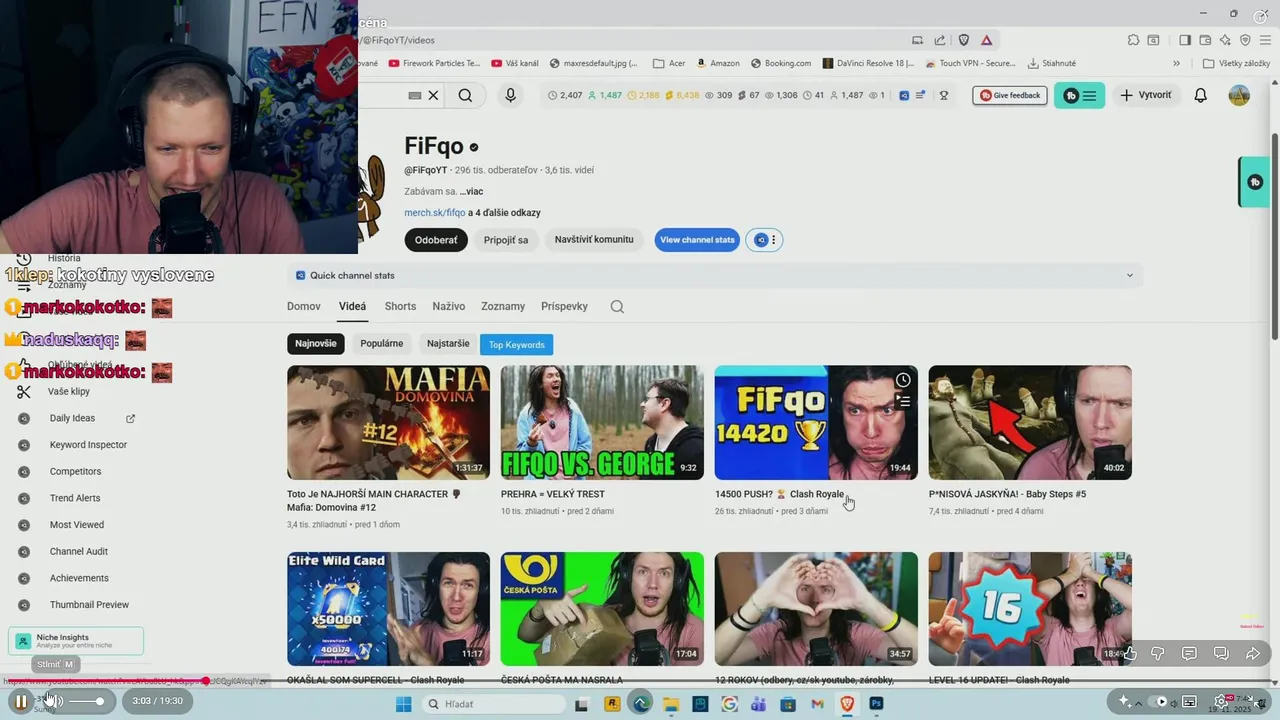Show more bookmarks with the chevron

point(1176,63)
